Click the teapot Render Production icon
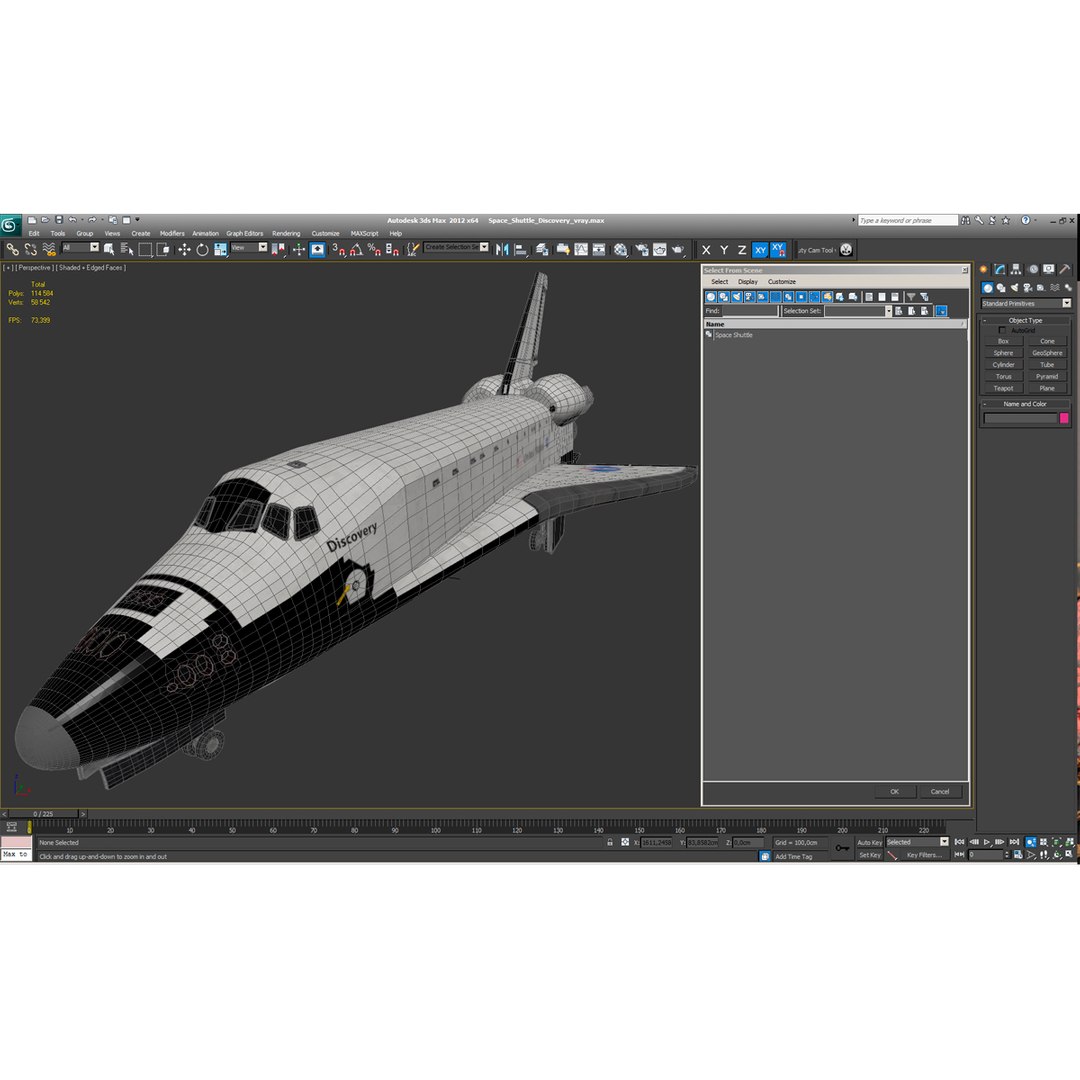 [x=678, y=249]
